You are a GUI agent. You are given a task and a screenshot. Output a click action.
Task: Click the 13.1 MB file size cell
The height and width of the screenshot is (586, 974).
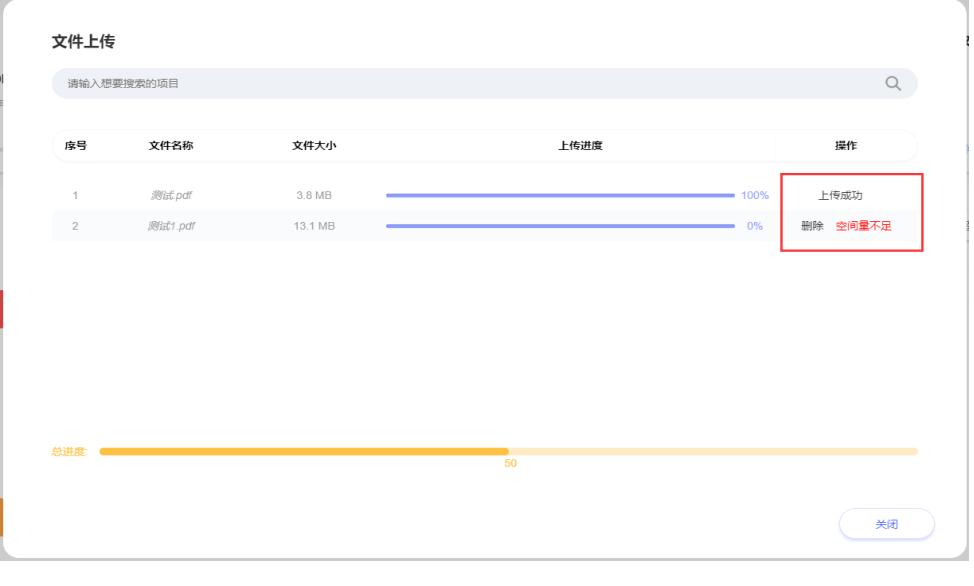click(313, 226)
